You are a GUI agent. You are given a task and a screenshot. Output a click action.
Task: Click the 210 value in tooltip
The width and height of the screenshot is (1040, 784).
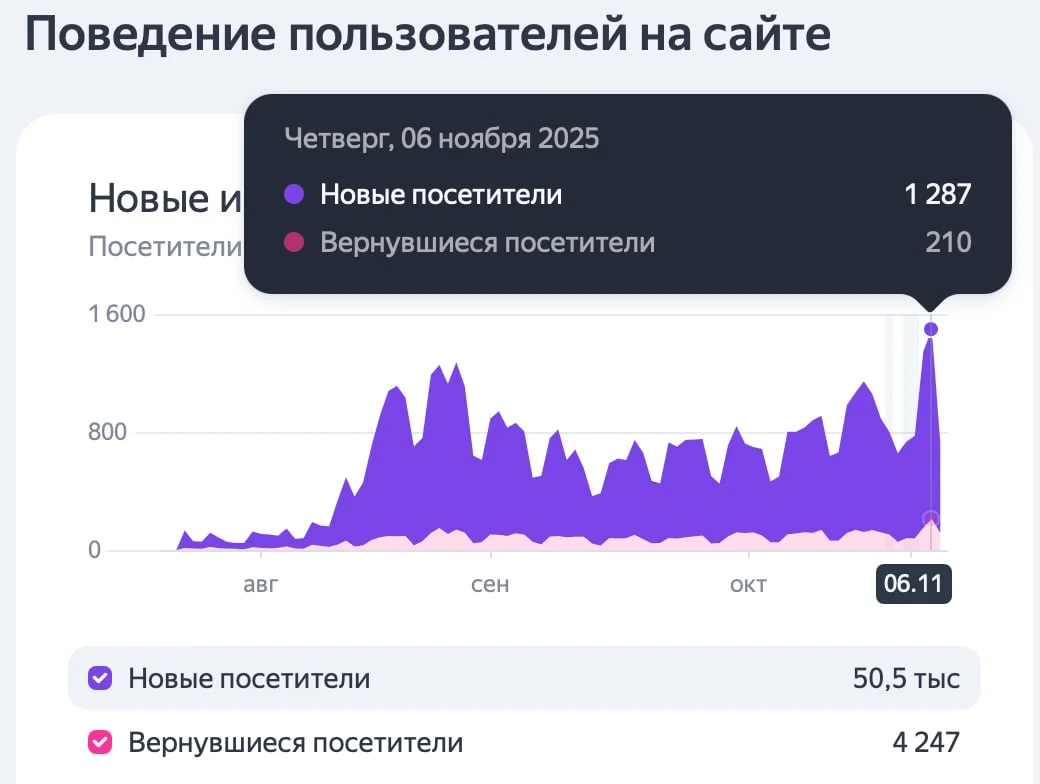click(947, 243)
